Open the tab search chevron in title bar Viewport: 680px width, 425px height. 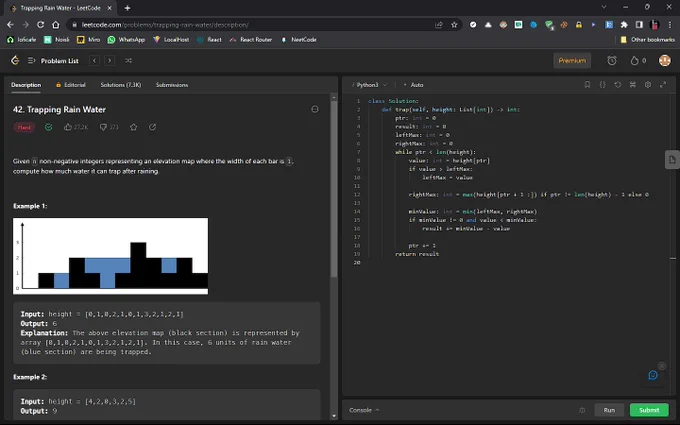click(x=604, y=7)
